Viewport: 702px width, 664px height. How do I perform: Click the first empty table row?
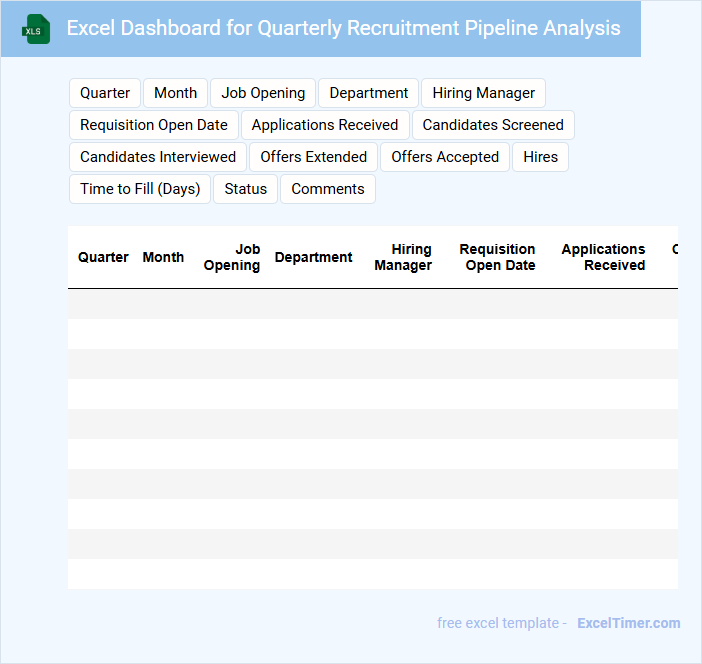coord(372,304)
